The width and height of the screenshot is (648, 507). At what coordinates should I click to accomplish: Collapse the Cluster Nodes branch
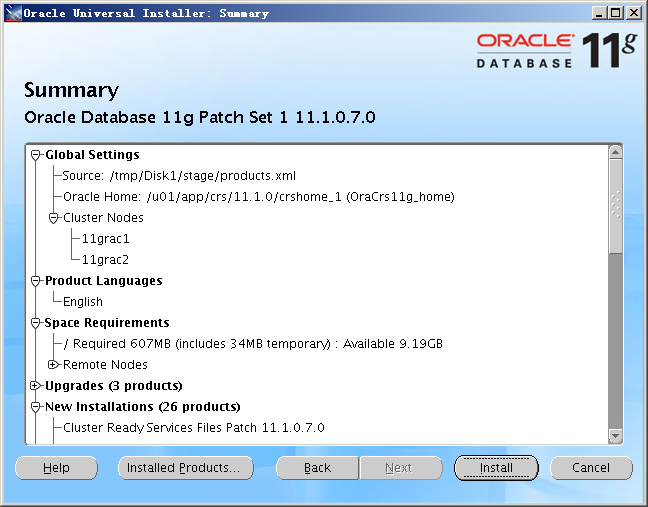tap(54, 218)
